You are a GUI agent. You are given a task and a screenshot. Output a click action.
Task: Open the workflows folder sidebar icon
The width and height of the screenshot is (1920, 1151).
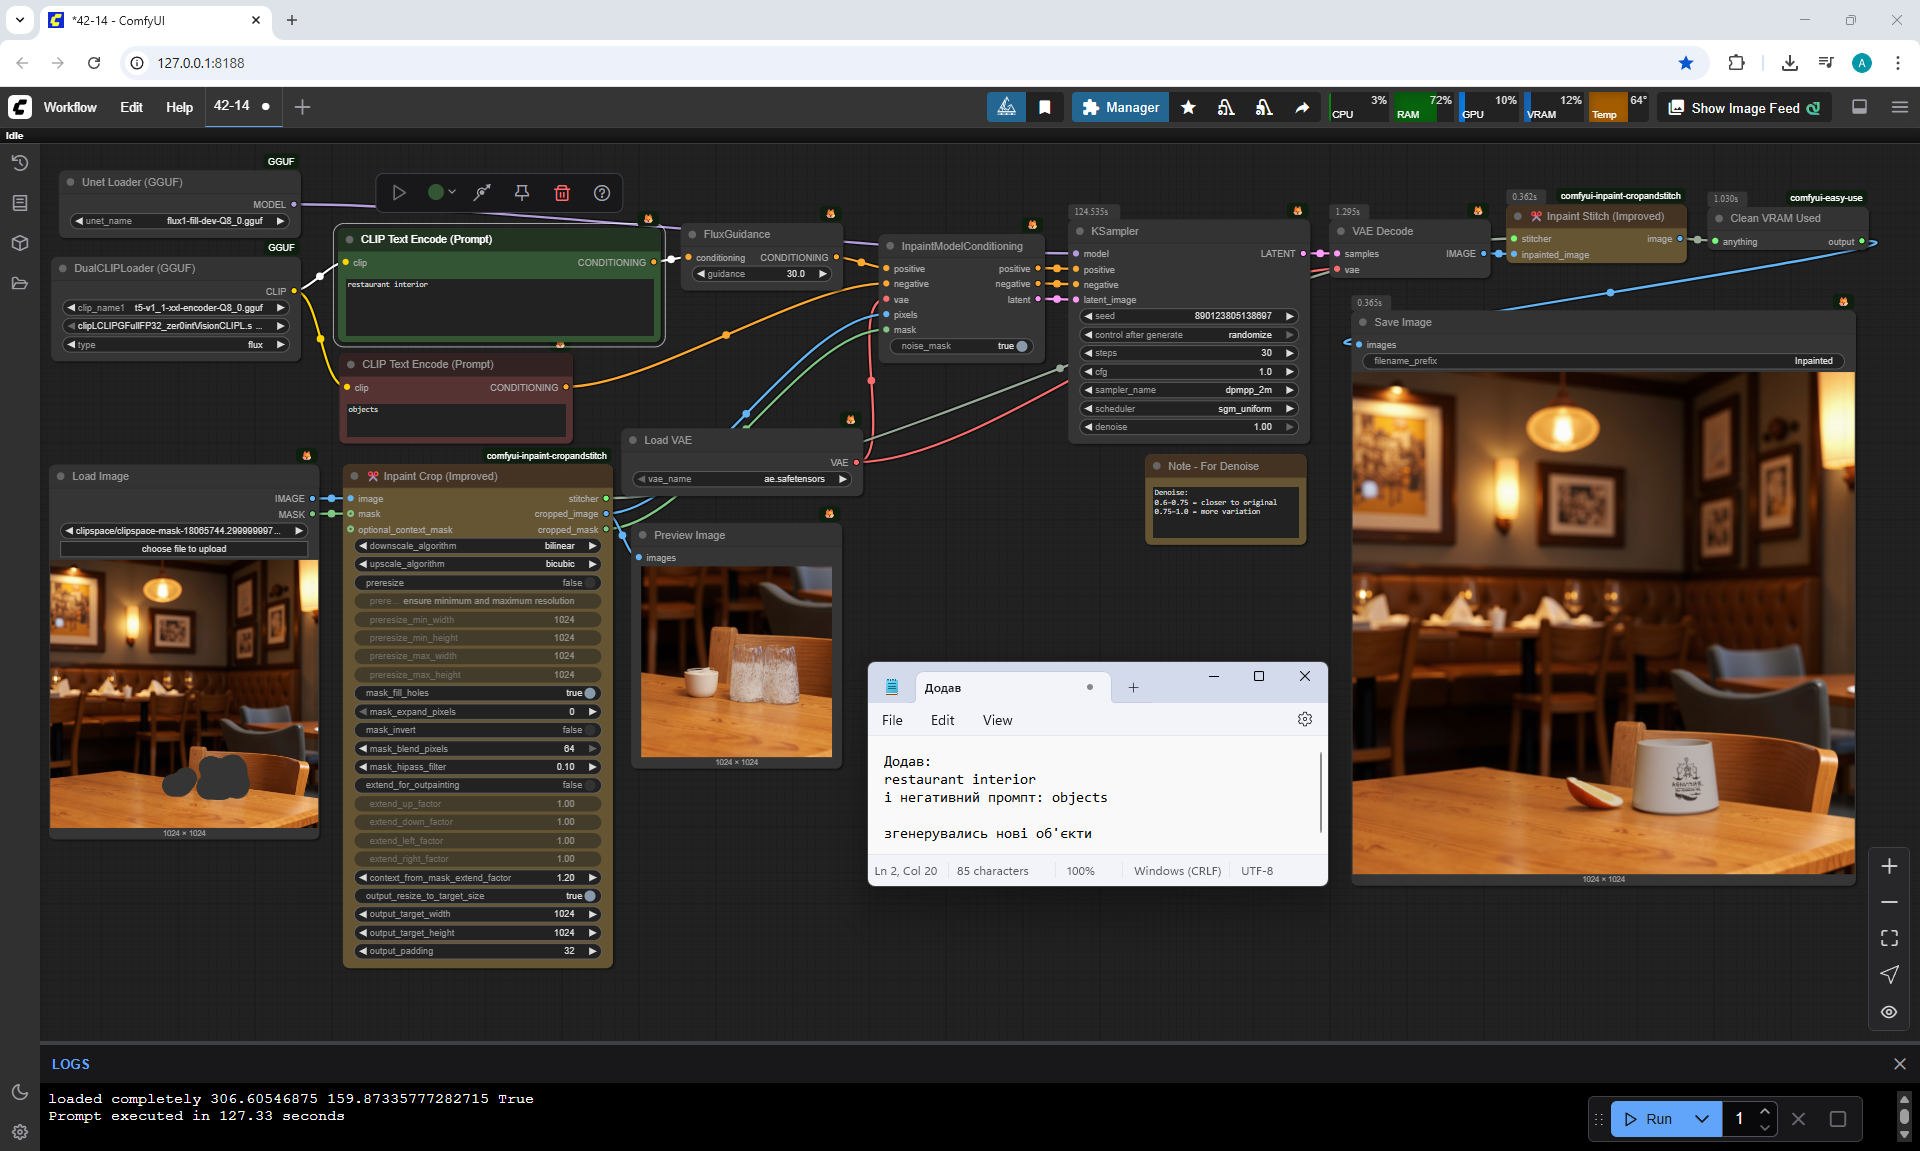(x=19, y=283)
